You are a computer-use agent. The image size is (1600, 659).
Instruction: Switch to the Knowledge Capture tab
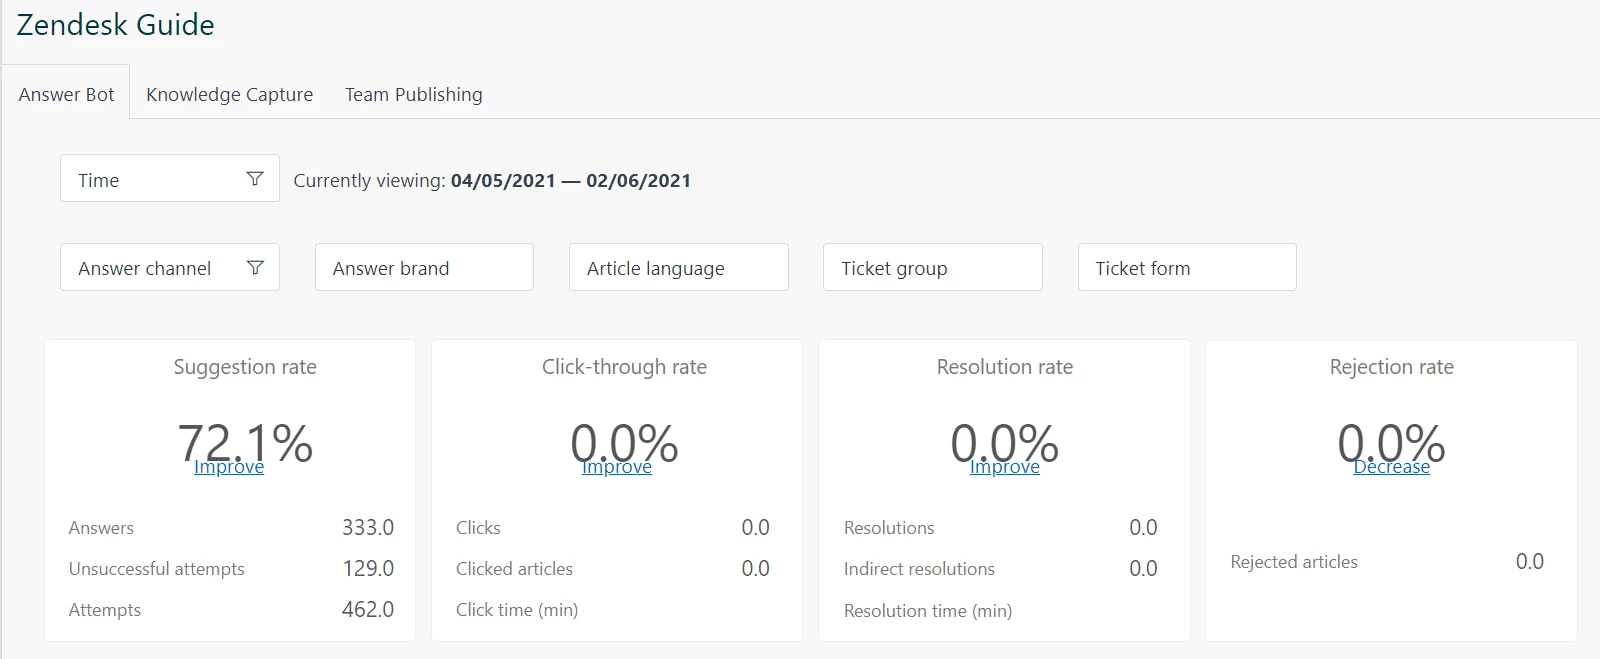tap(229, 94)
